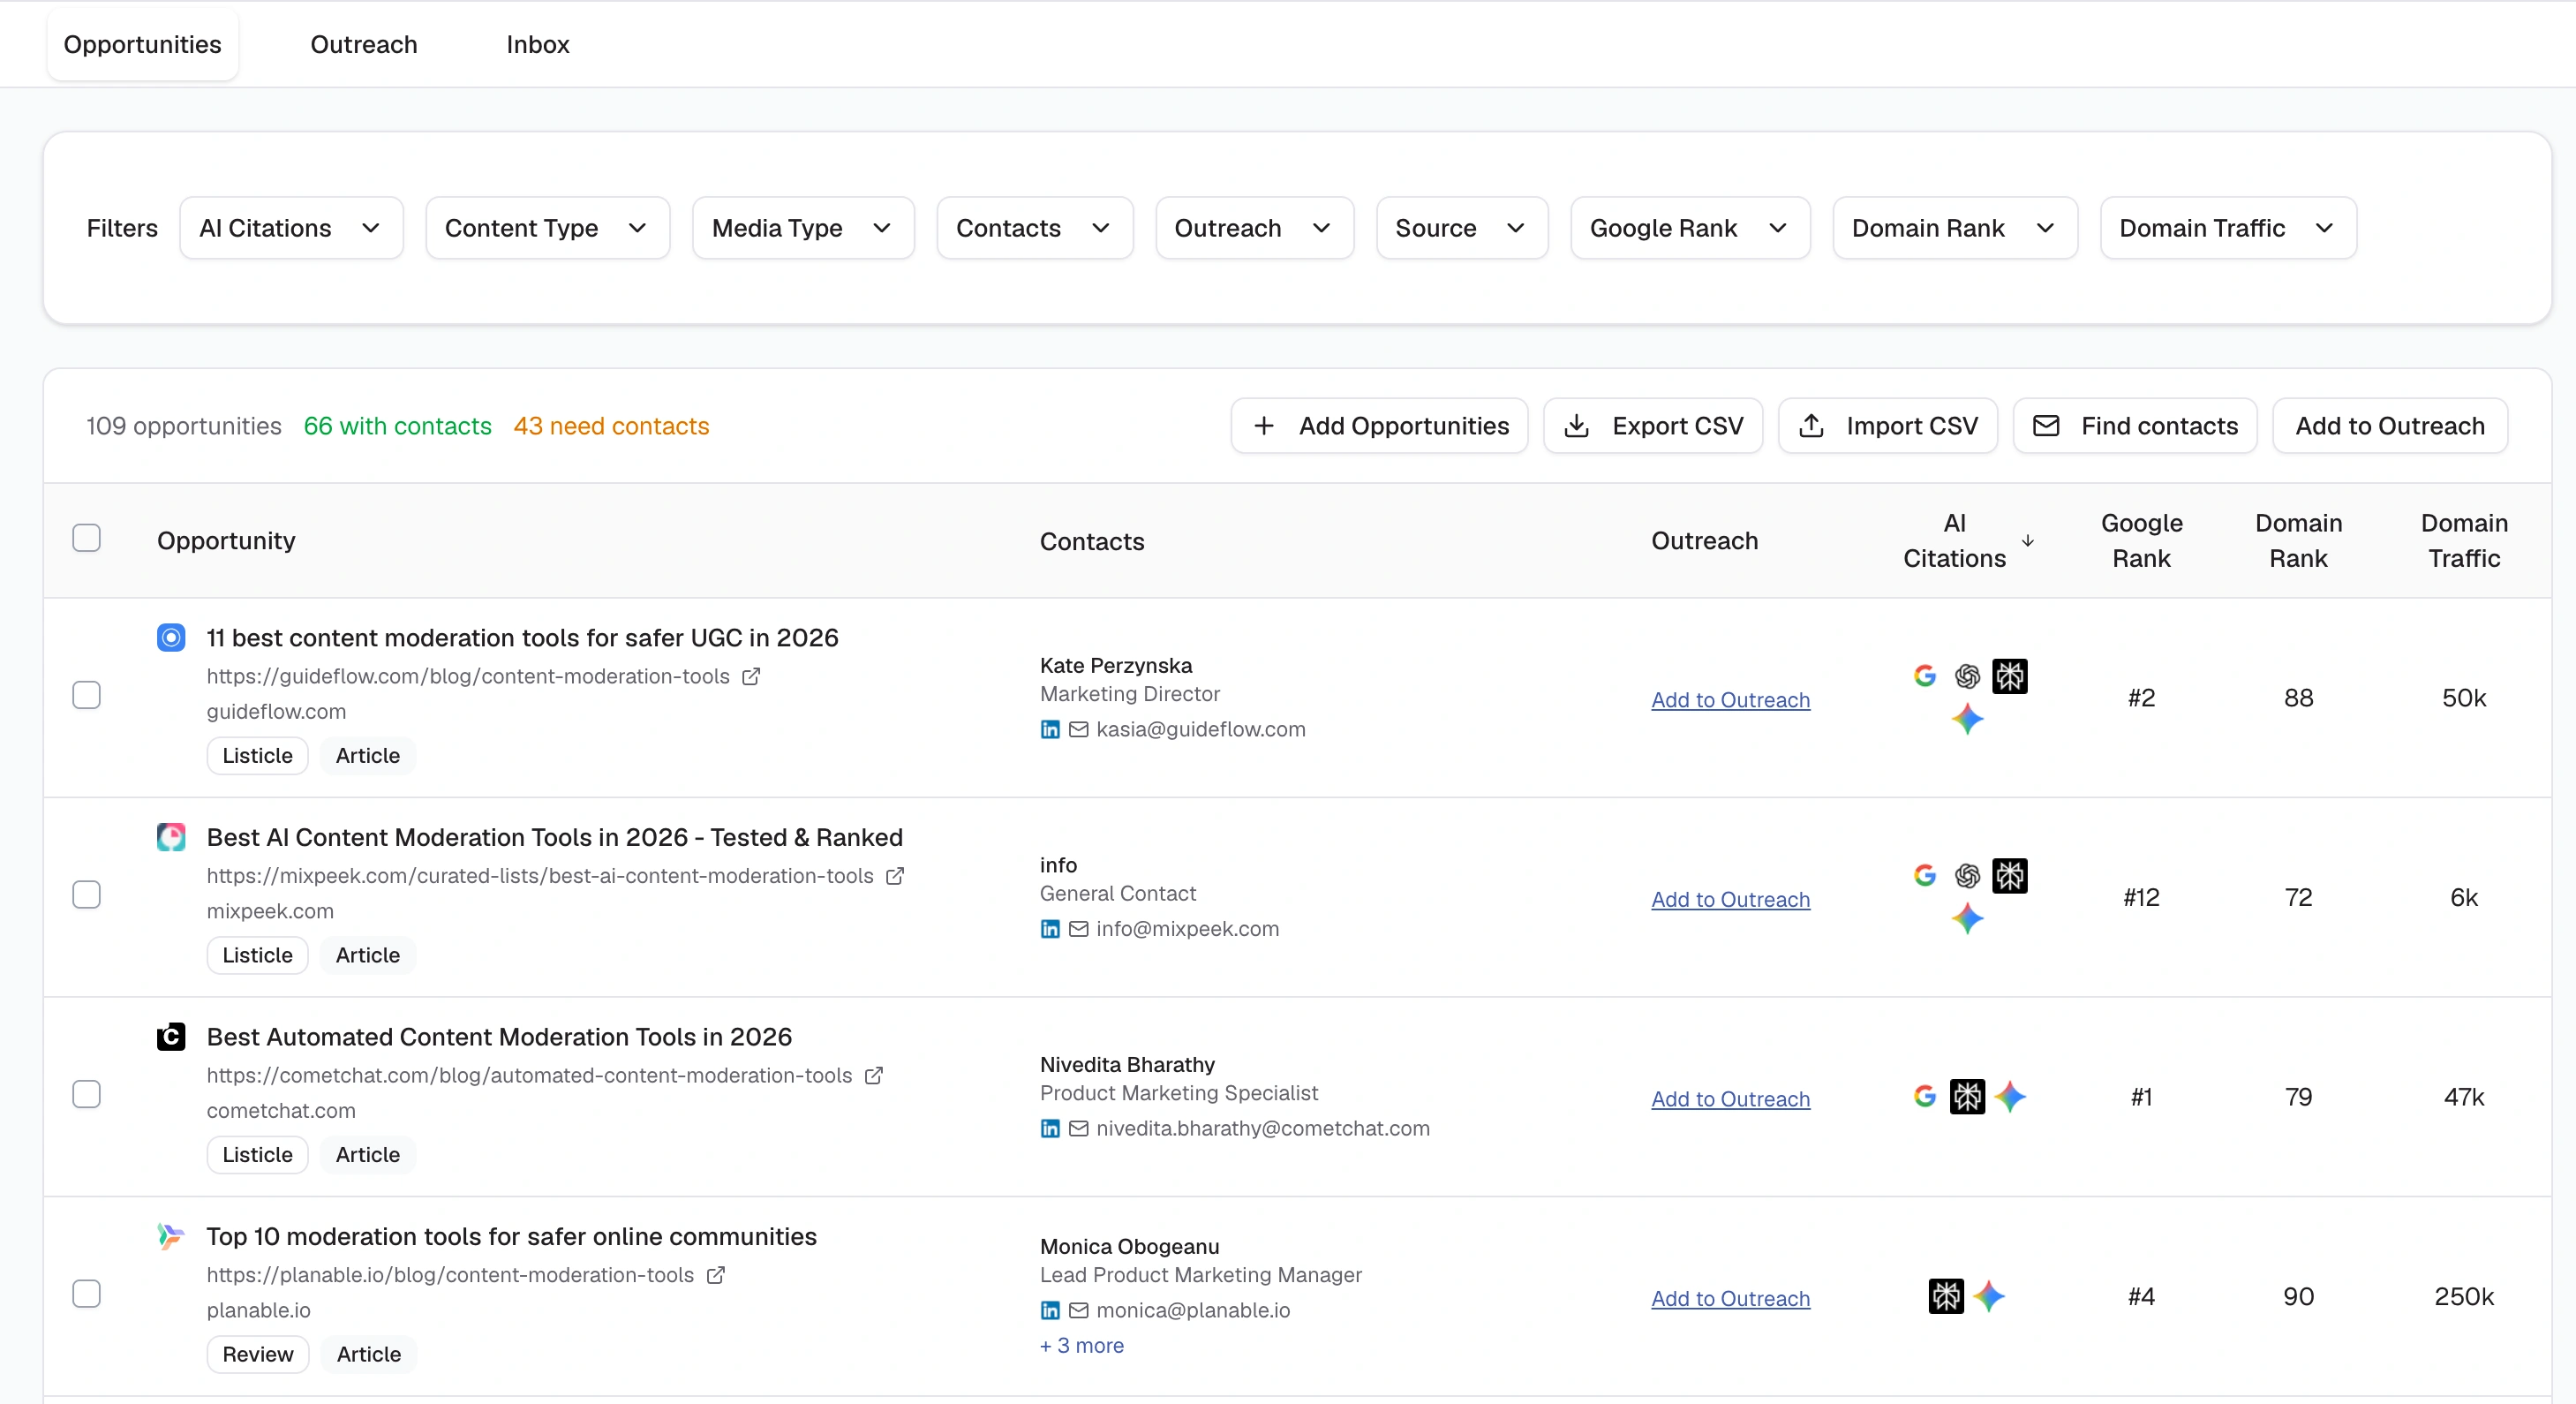This screenshot has width=2576, height=1404.
Task: Click Add to Outreach link in planable row
Action: pos(1730,1298)
